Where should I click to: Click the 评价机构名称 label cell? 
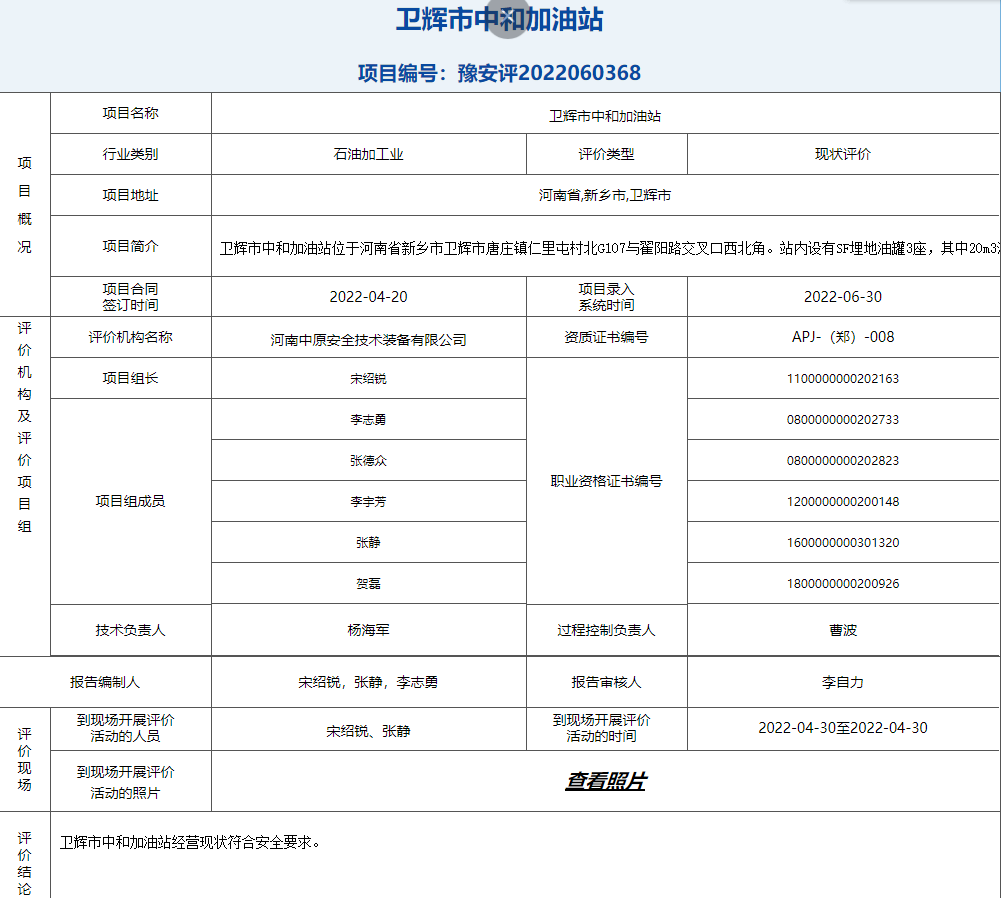(x=130, y=337)
